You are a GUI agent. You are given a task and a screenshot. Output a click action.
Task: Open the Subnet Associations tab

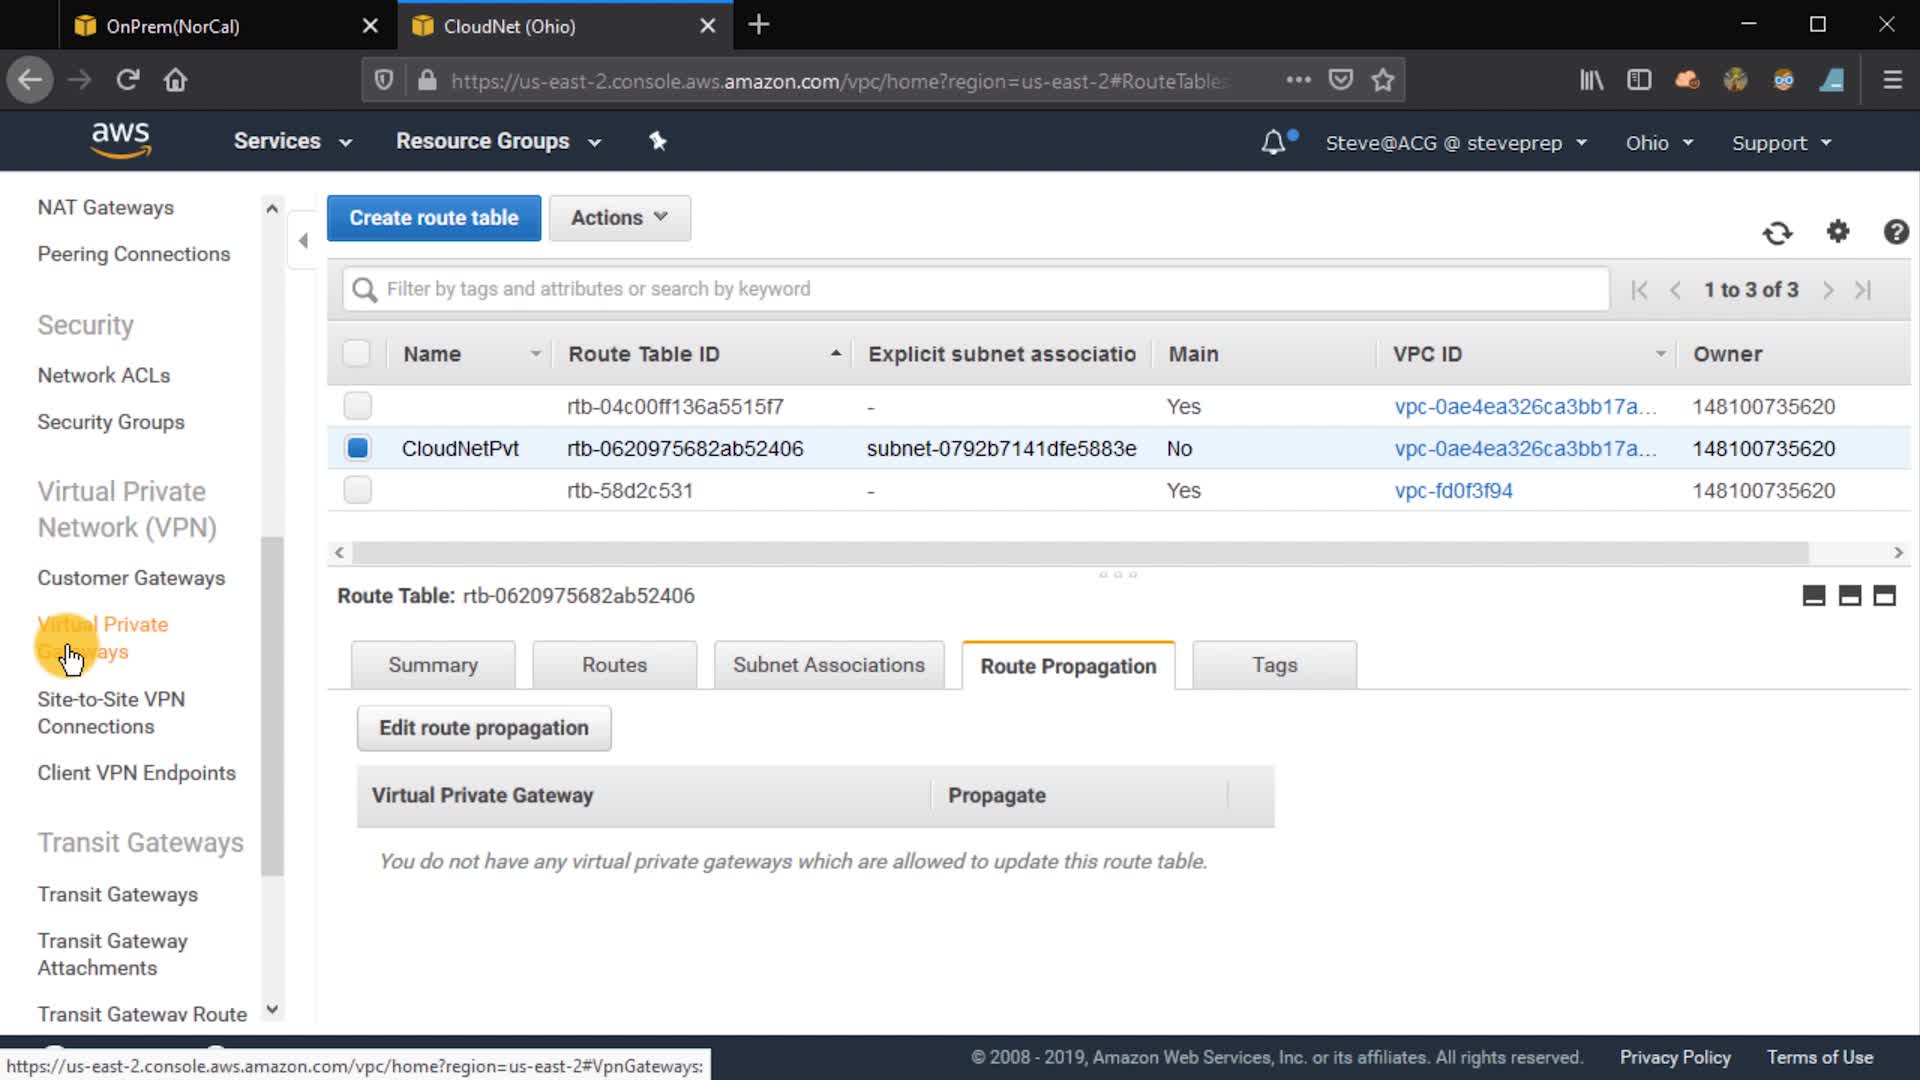828,665
